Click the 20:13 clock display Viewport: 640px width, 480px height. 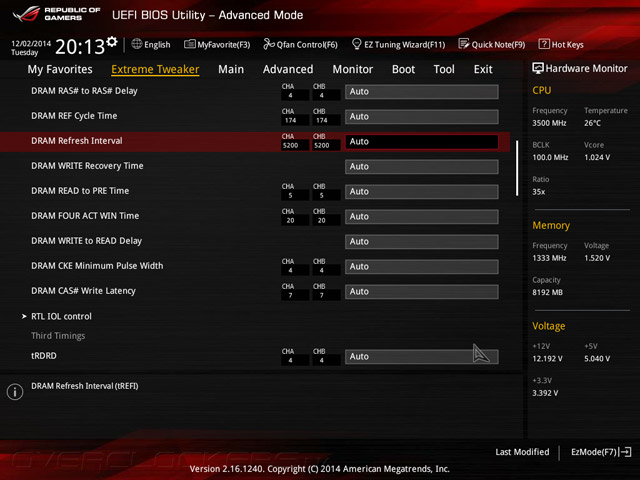(x=80, y=47)
